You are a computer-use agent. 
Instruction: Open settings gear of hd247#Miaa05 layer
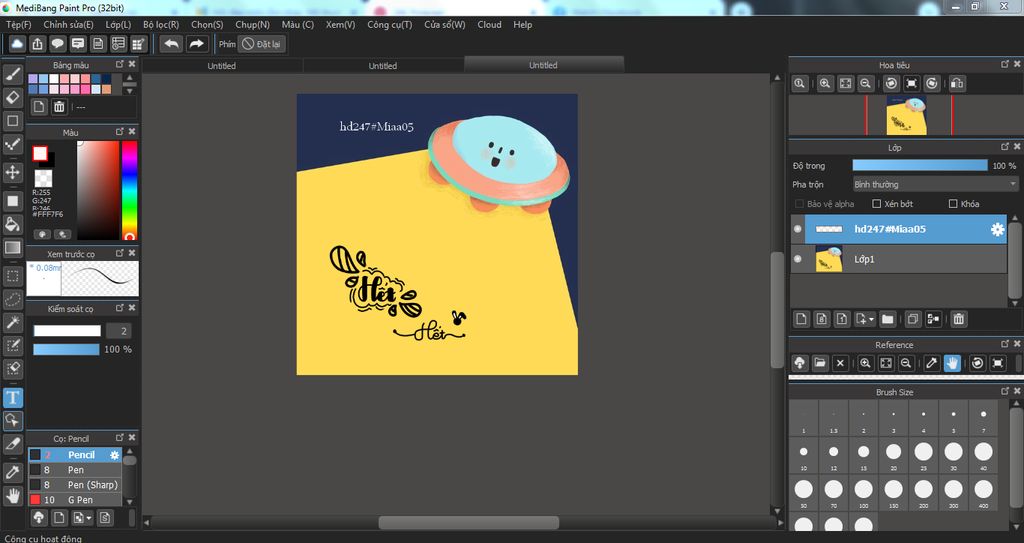click(x=997, y=229)
